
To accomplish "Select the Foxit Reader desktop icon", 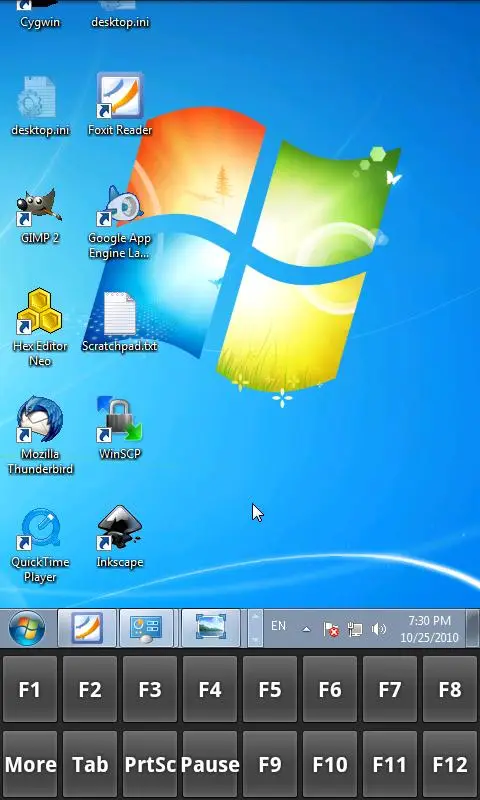I will 120,105.
